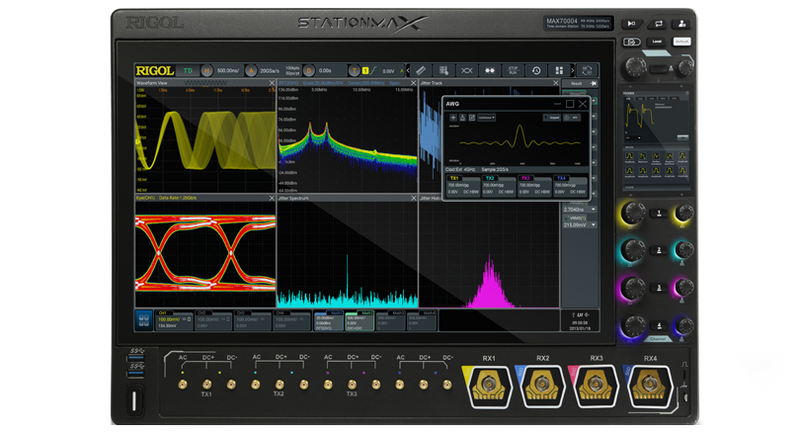
Task: Click the RIGOL logo menu button
Action: [155, 70]
